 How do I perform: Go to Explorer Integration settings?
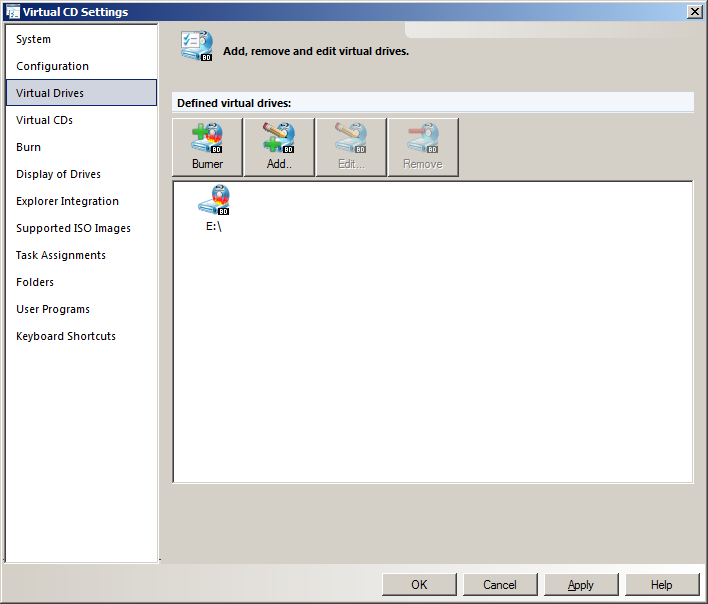[82, 201]
